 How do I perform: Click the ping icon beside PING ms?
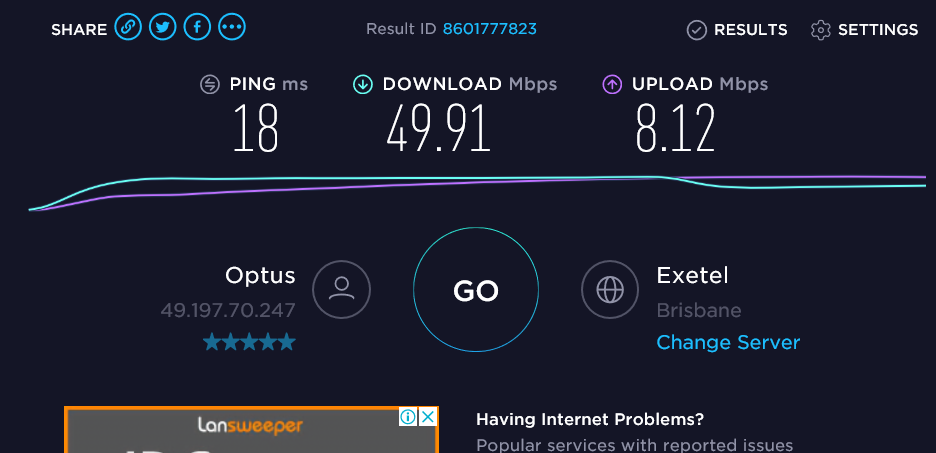pos(210,84)
